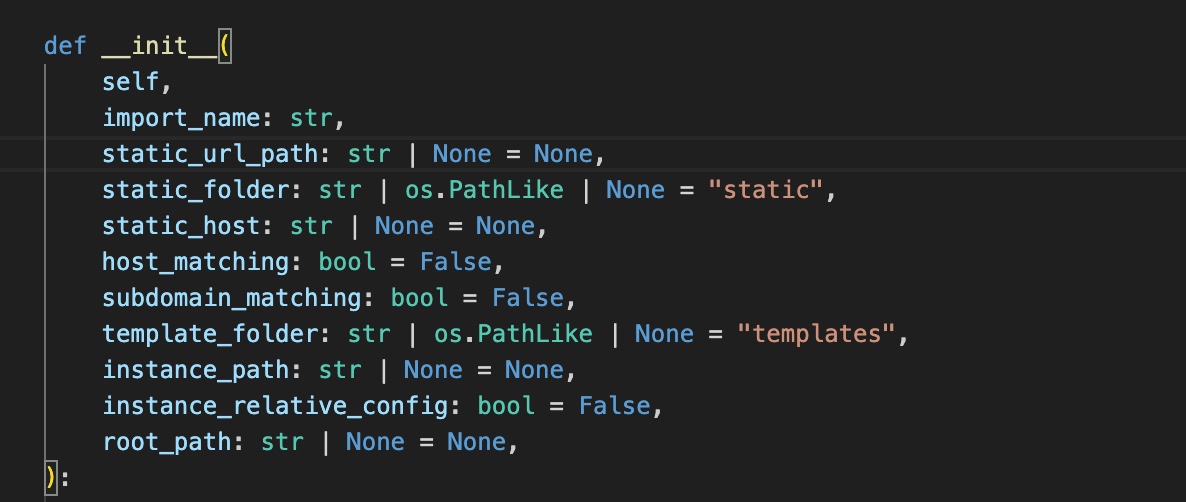Place cursor on import_name parameter
This screenshot has height=502, width=1186.
pos(181,118)
